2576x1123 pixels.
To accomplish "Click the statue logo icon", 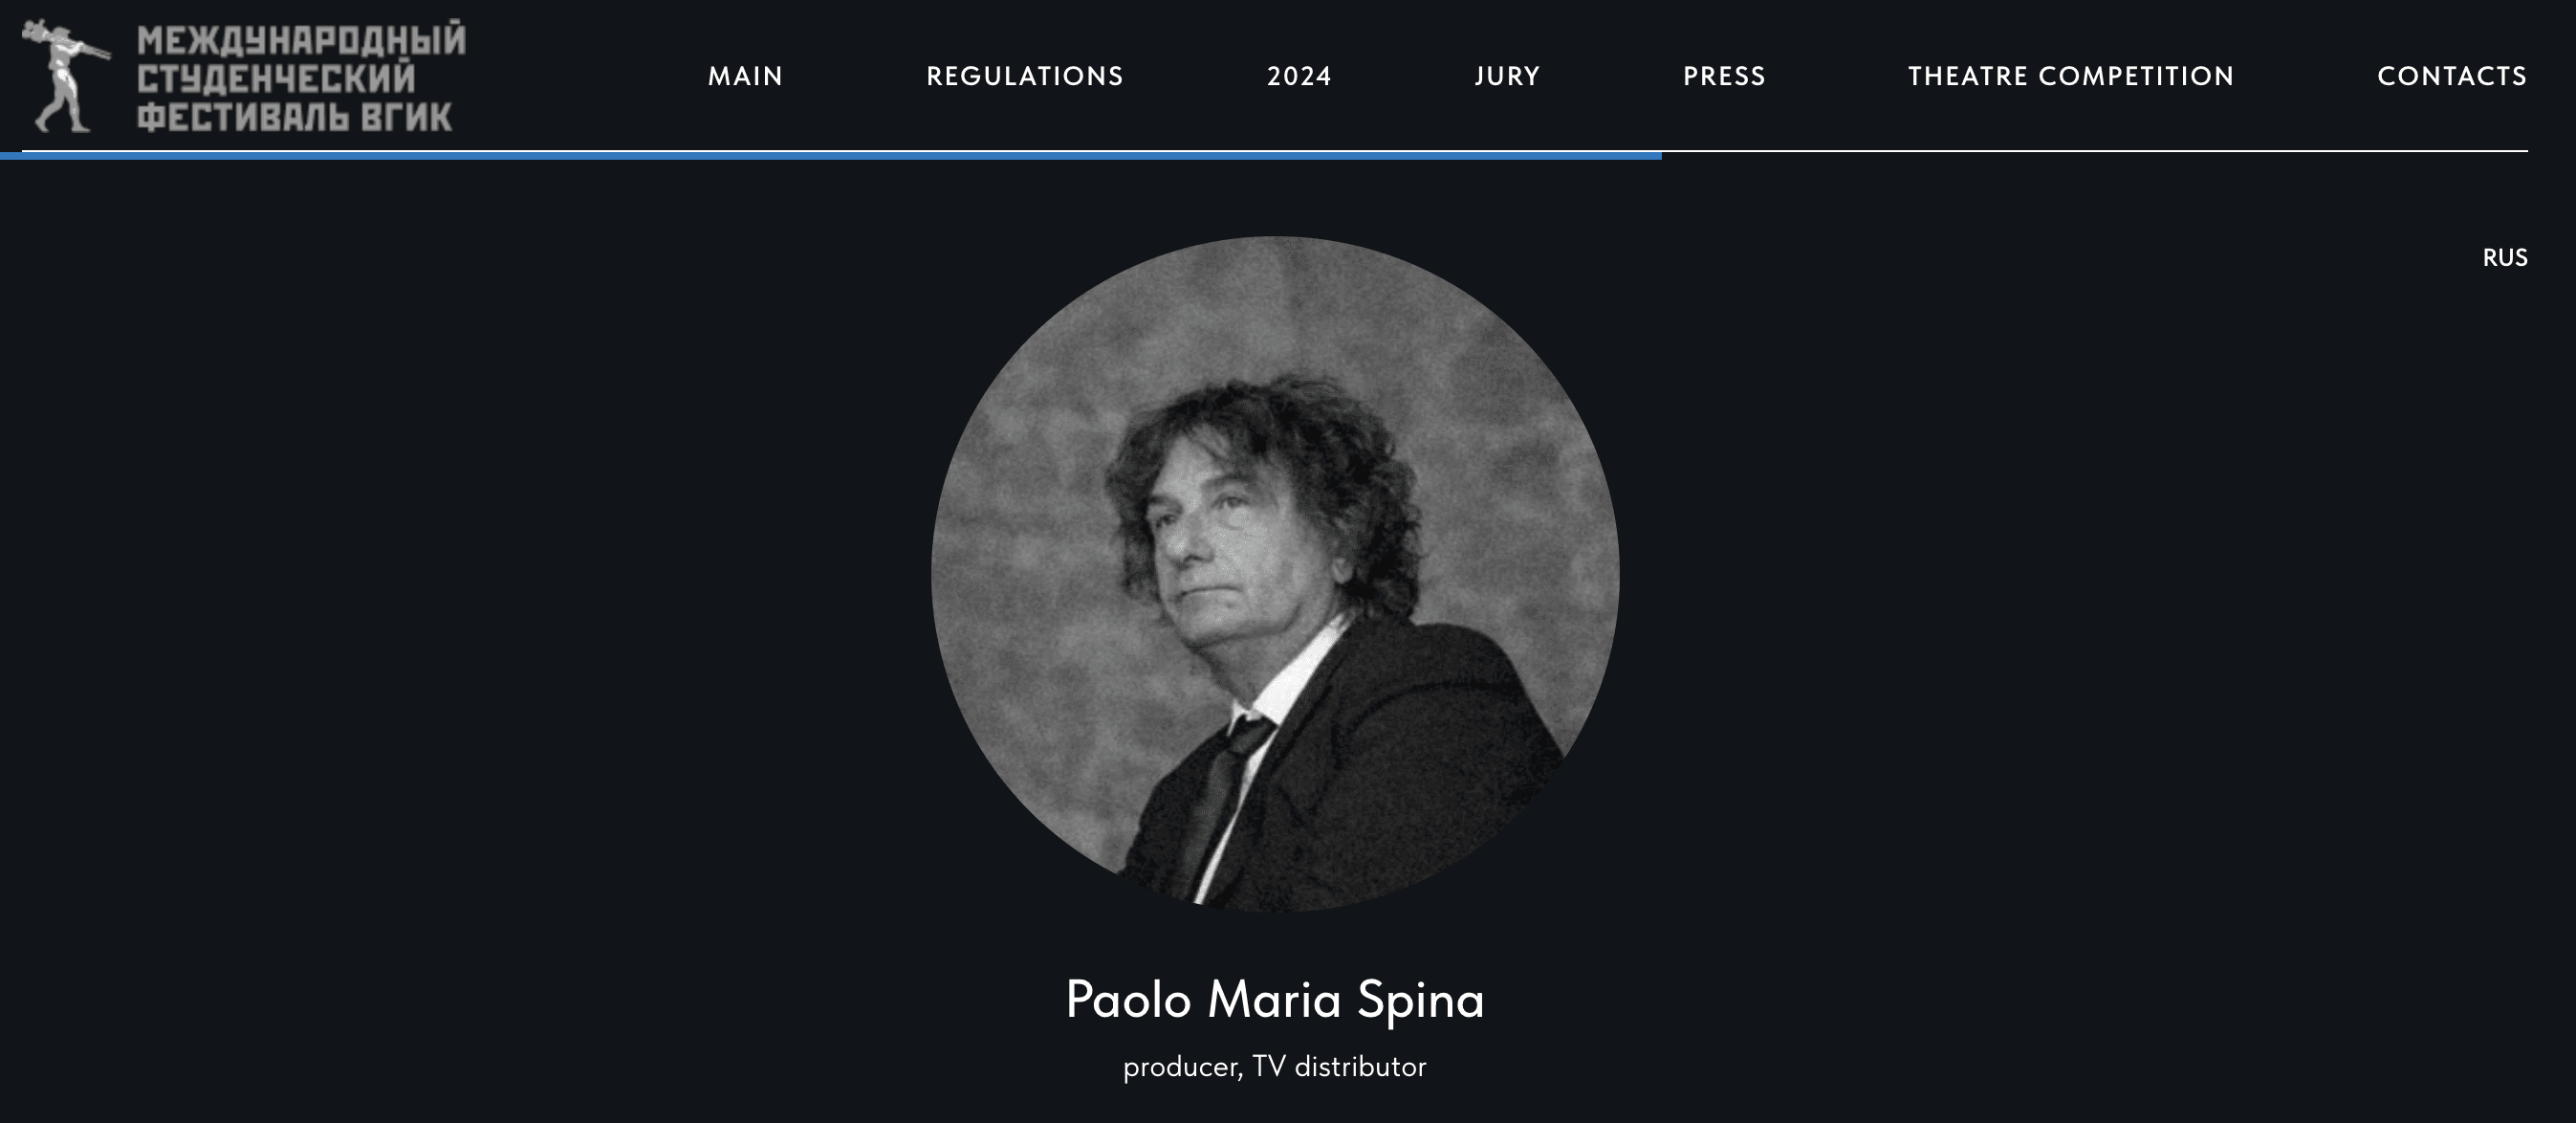I will [66, 76].
